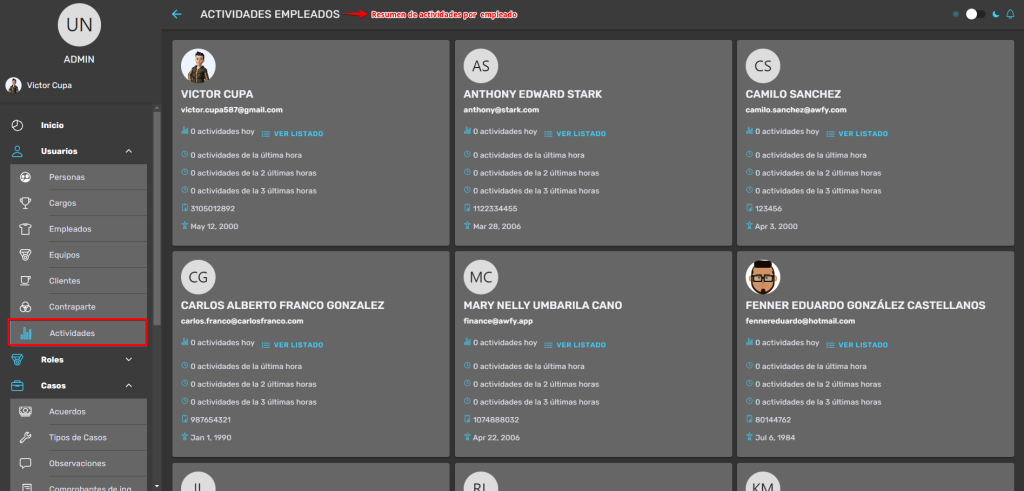Viewport: 1024px width, 491px height.
Task: Collapse the Casos section chevron
Action: pyautogui.click(x=129, y=385)
